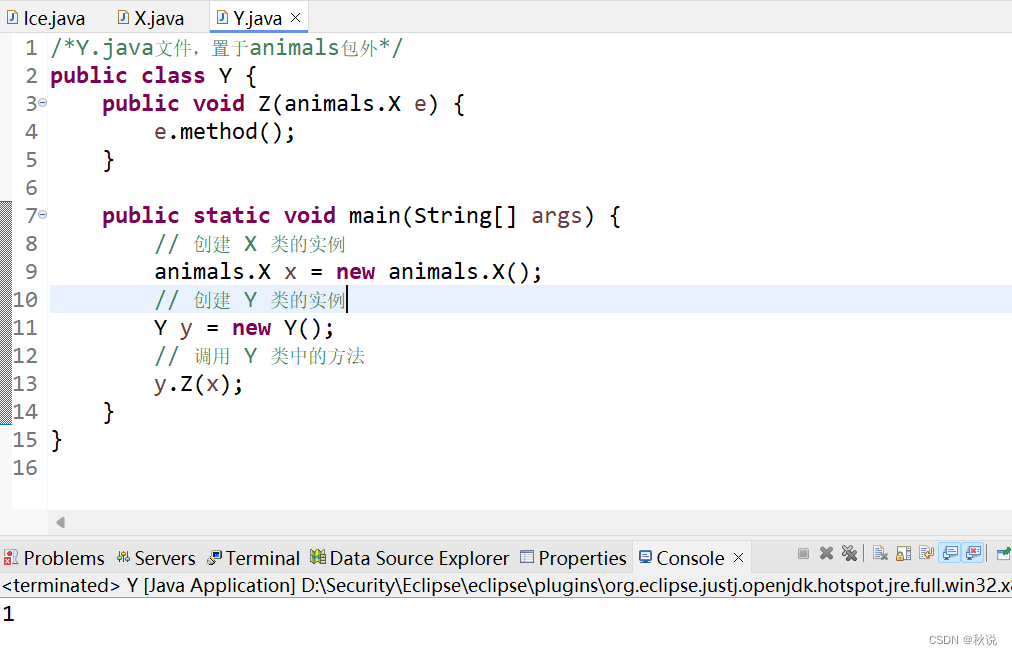
Task: Click Remove All Terminated Launches icon
Action: [x=849, y=554]
